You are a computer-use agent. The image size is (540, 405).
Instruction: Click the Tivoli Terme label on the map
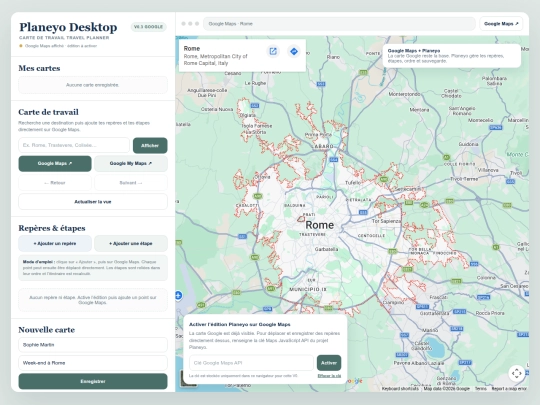coord(464,179)
